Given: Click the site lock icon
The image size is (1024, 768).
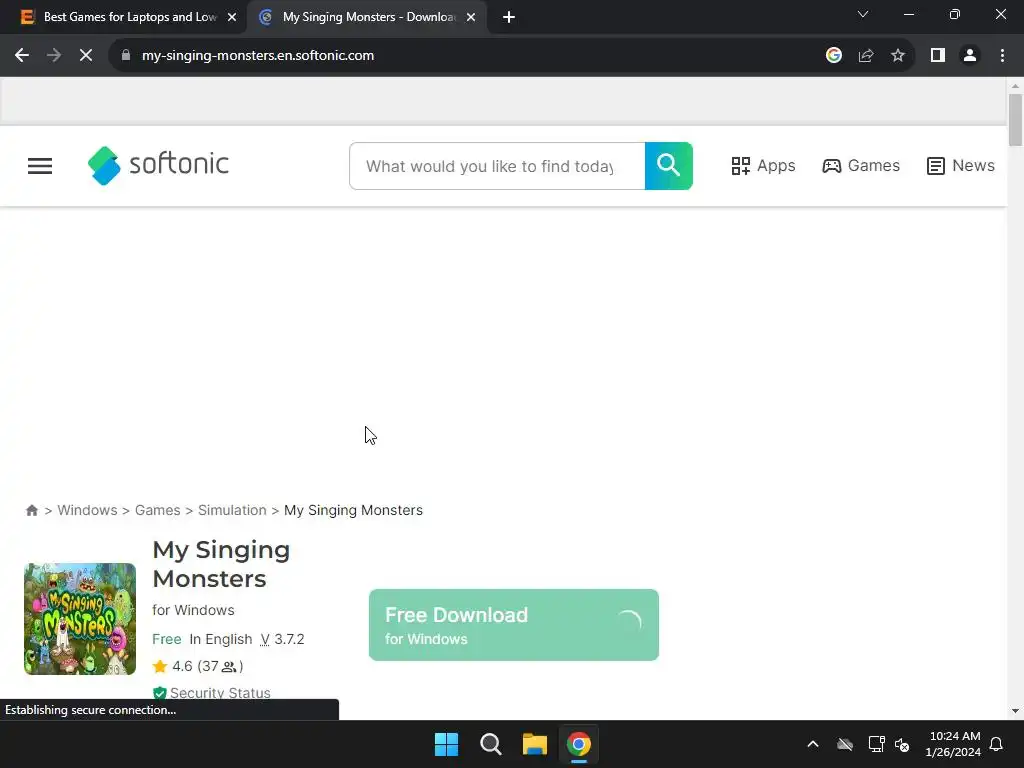Looking at the screenshot, I should click(x=126, y=56).
